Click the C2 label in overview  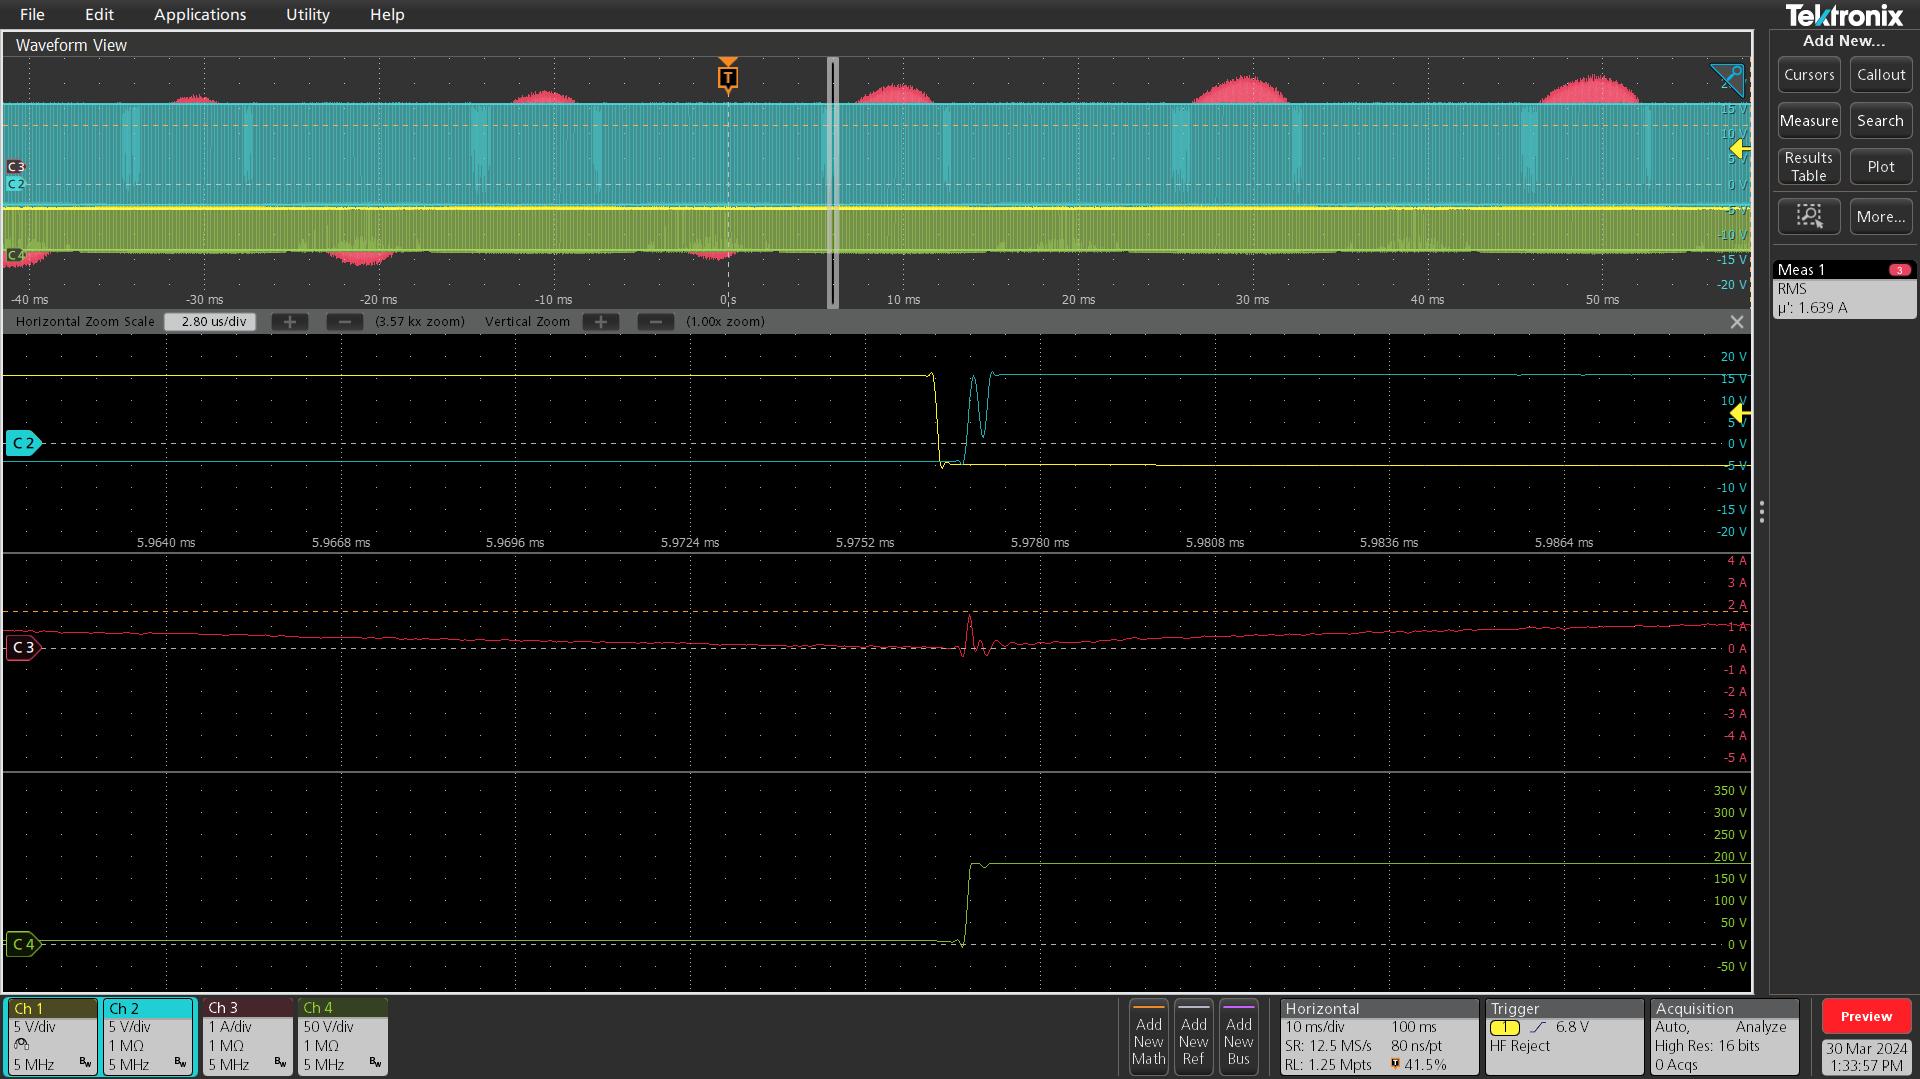pos(15,184)
